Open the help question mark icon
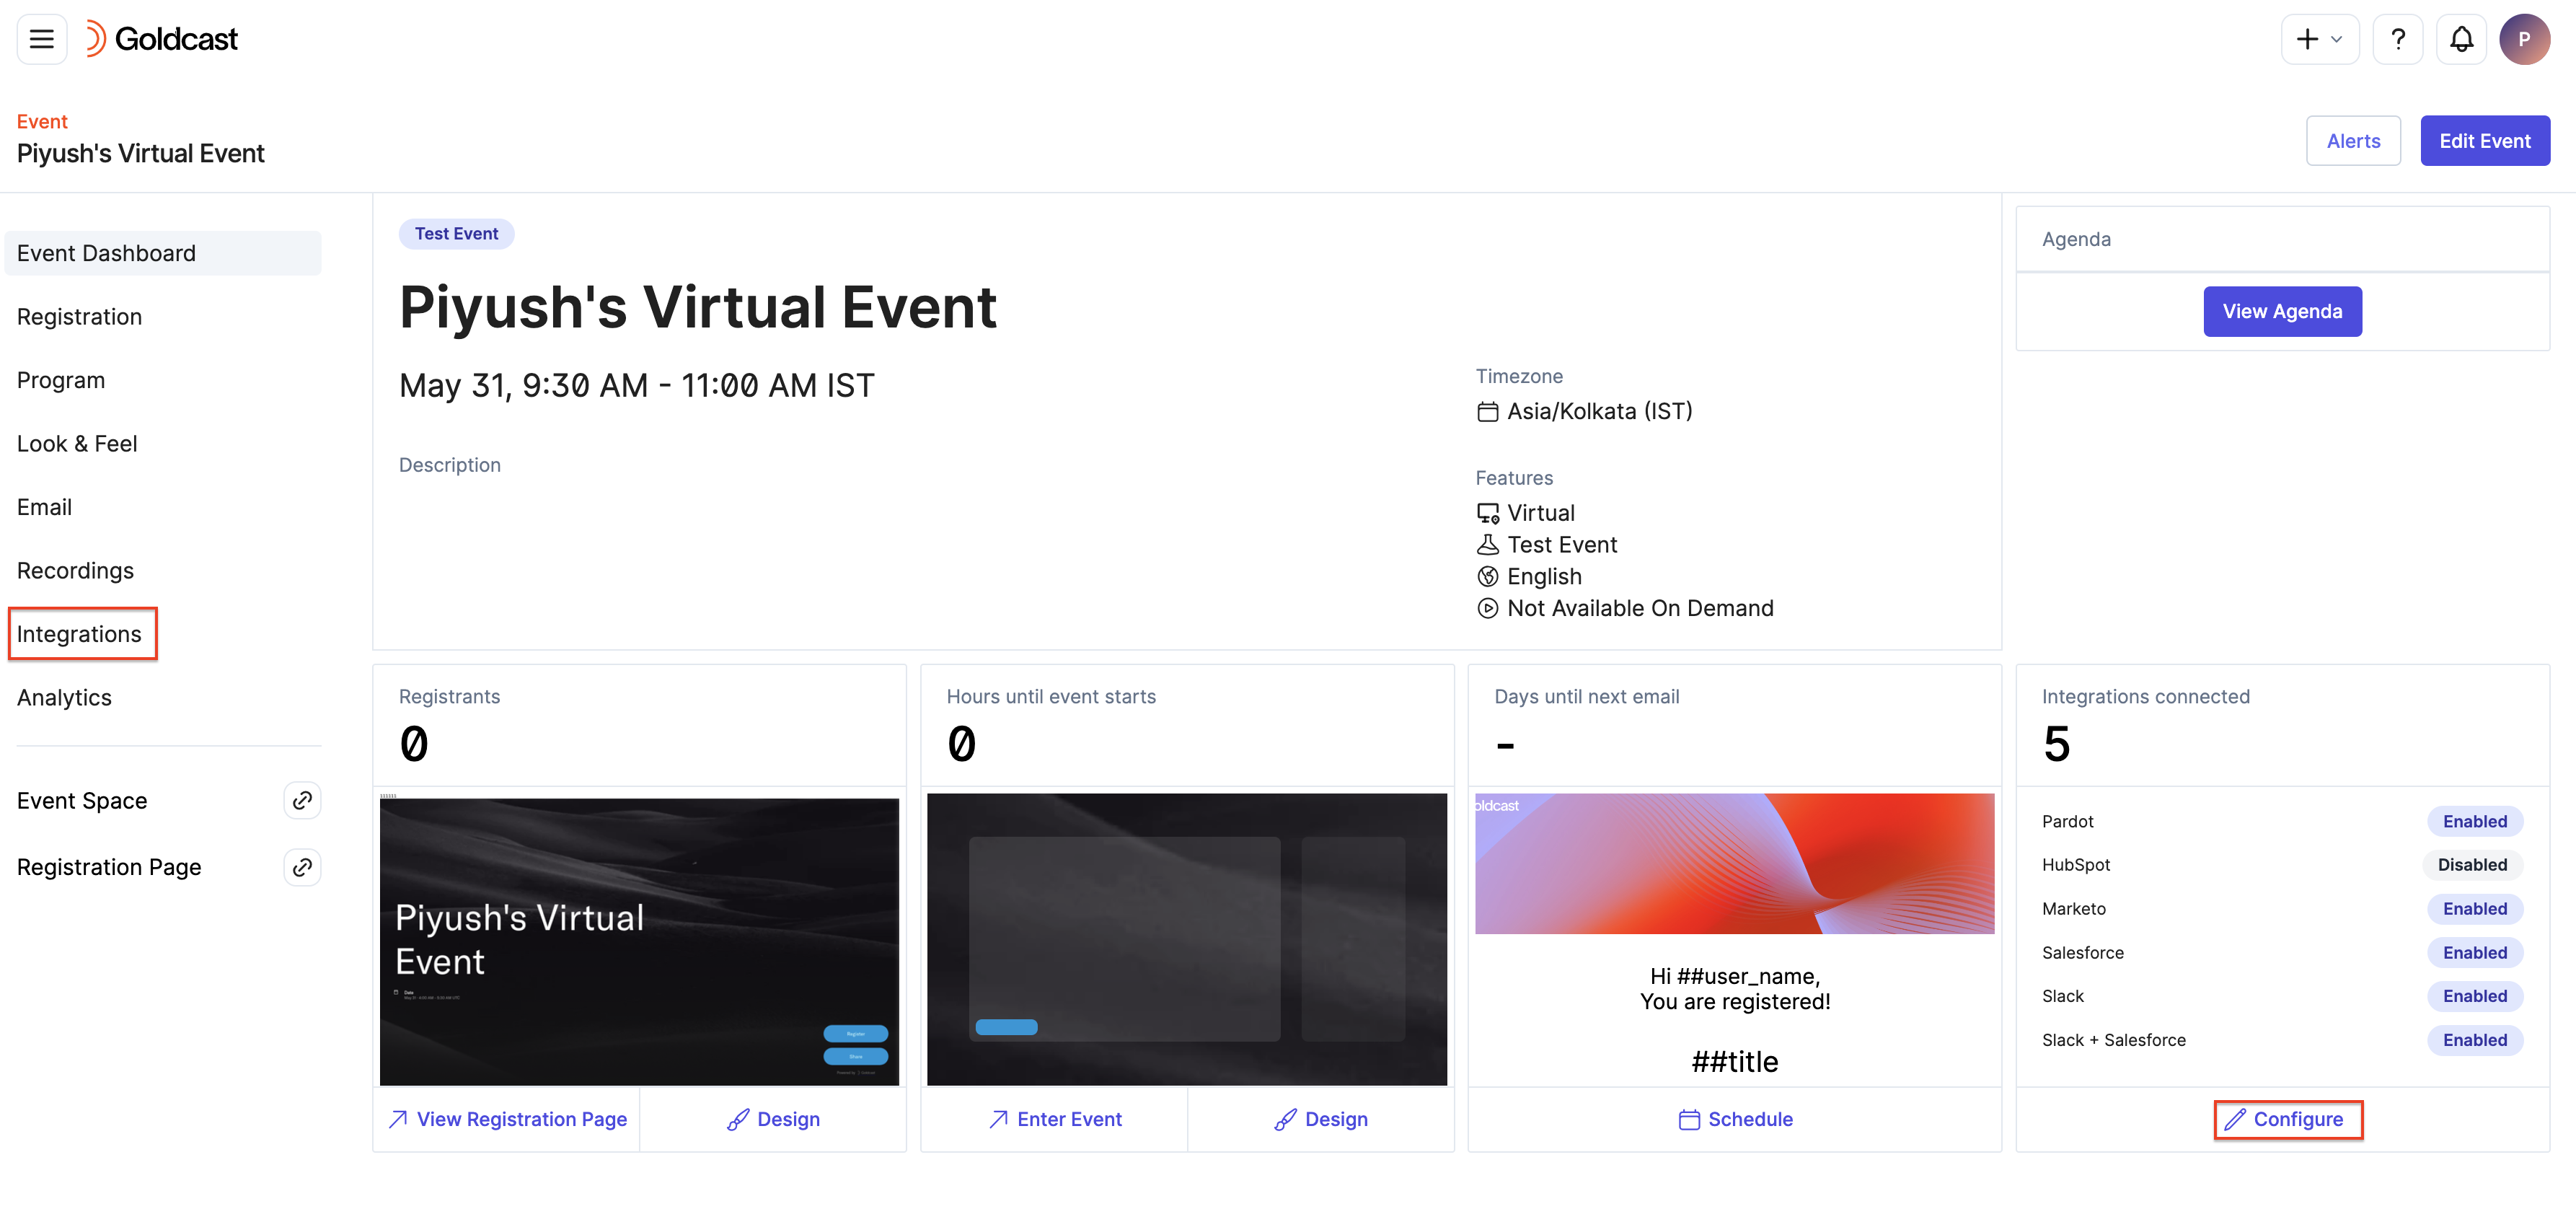 (x=2397, y=39)
